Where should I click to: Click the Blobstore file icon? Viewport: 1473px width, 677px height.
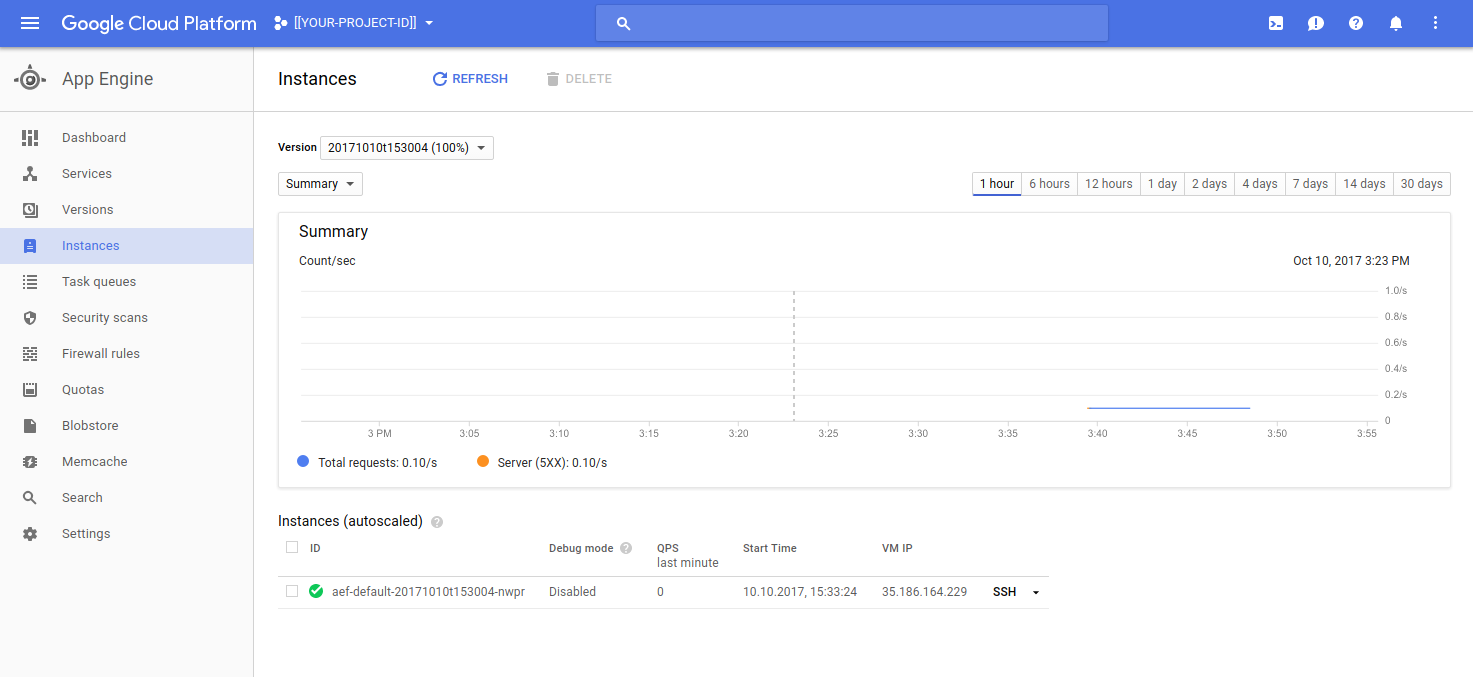pos(30,426)
